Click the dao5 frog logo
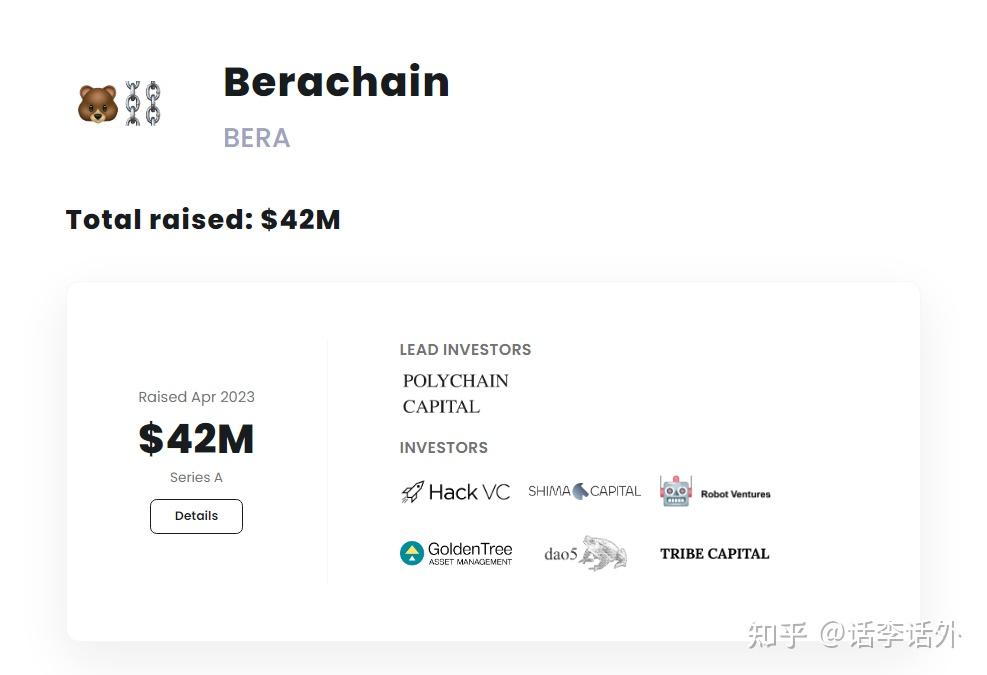The width and height of the screenshot is (987, 675). (x=585, y=552)
